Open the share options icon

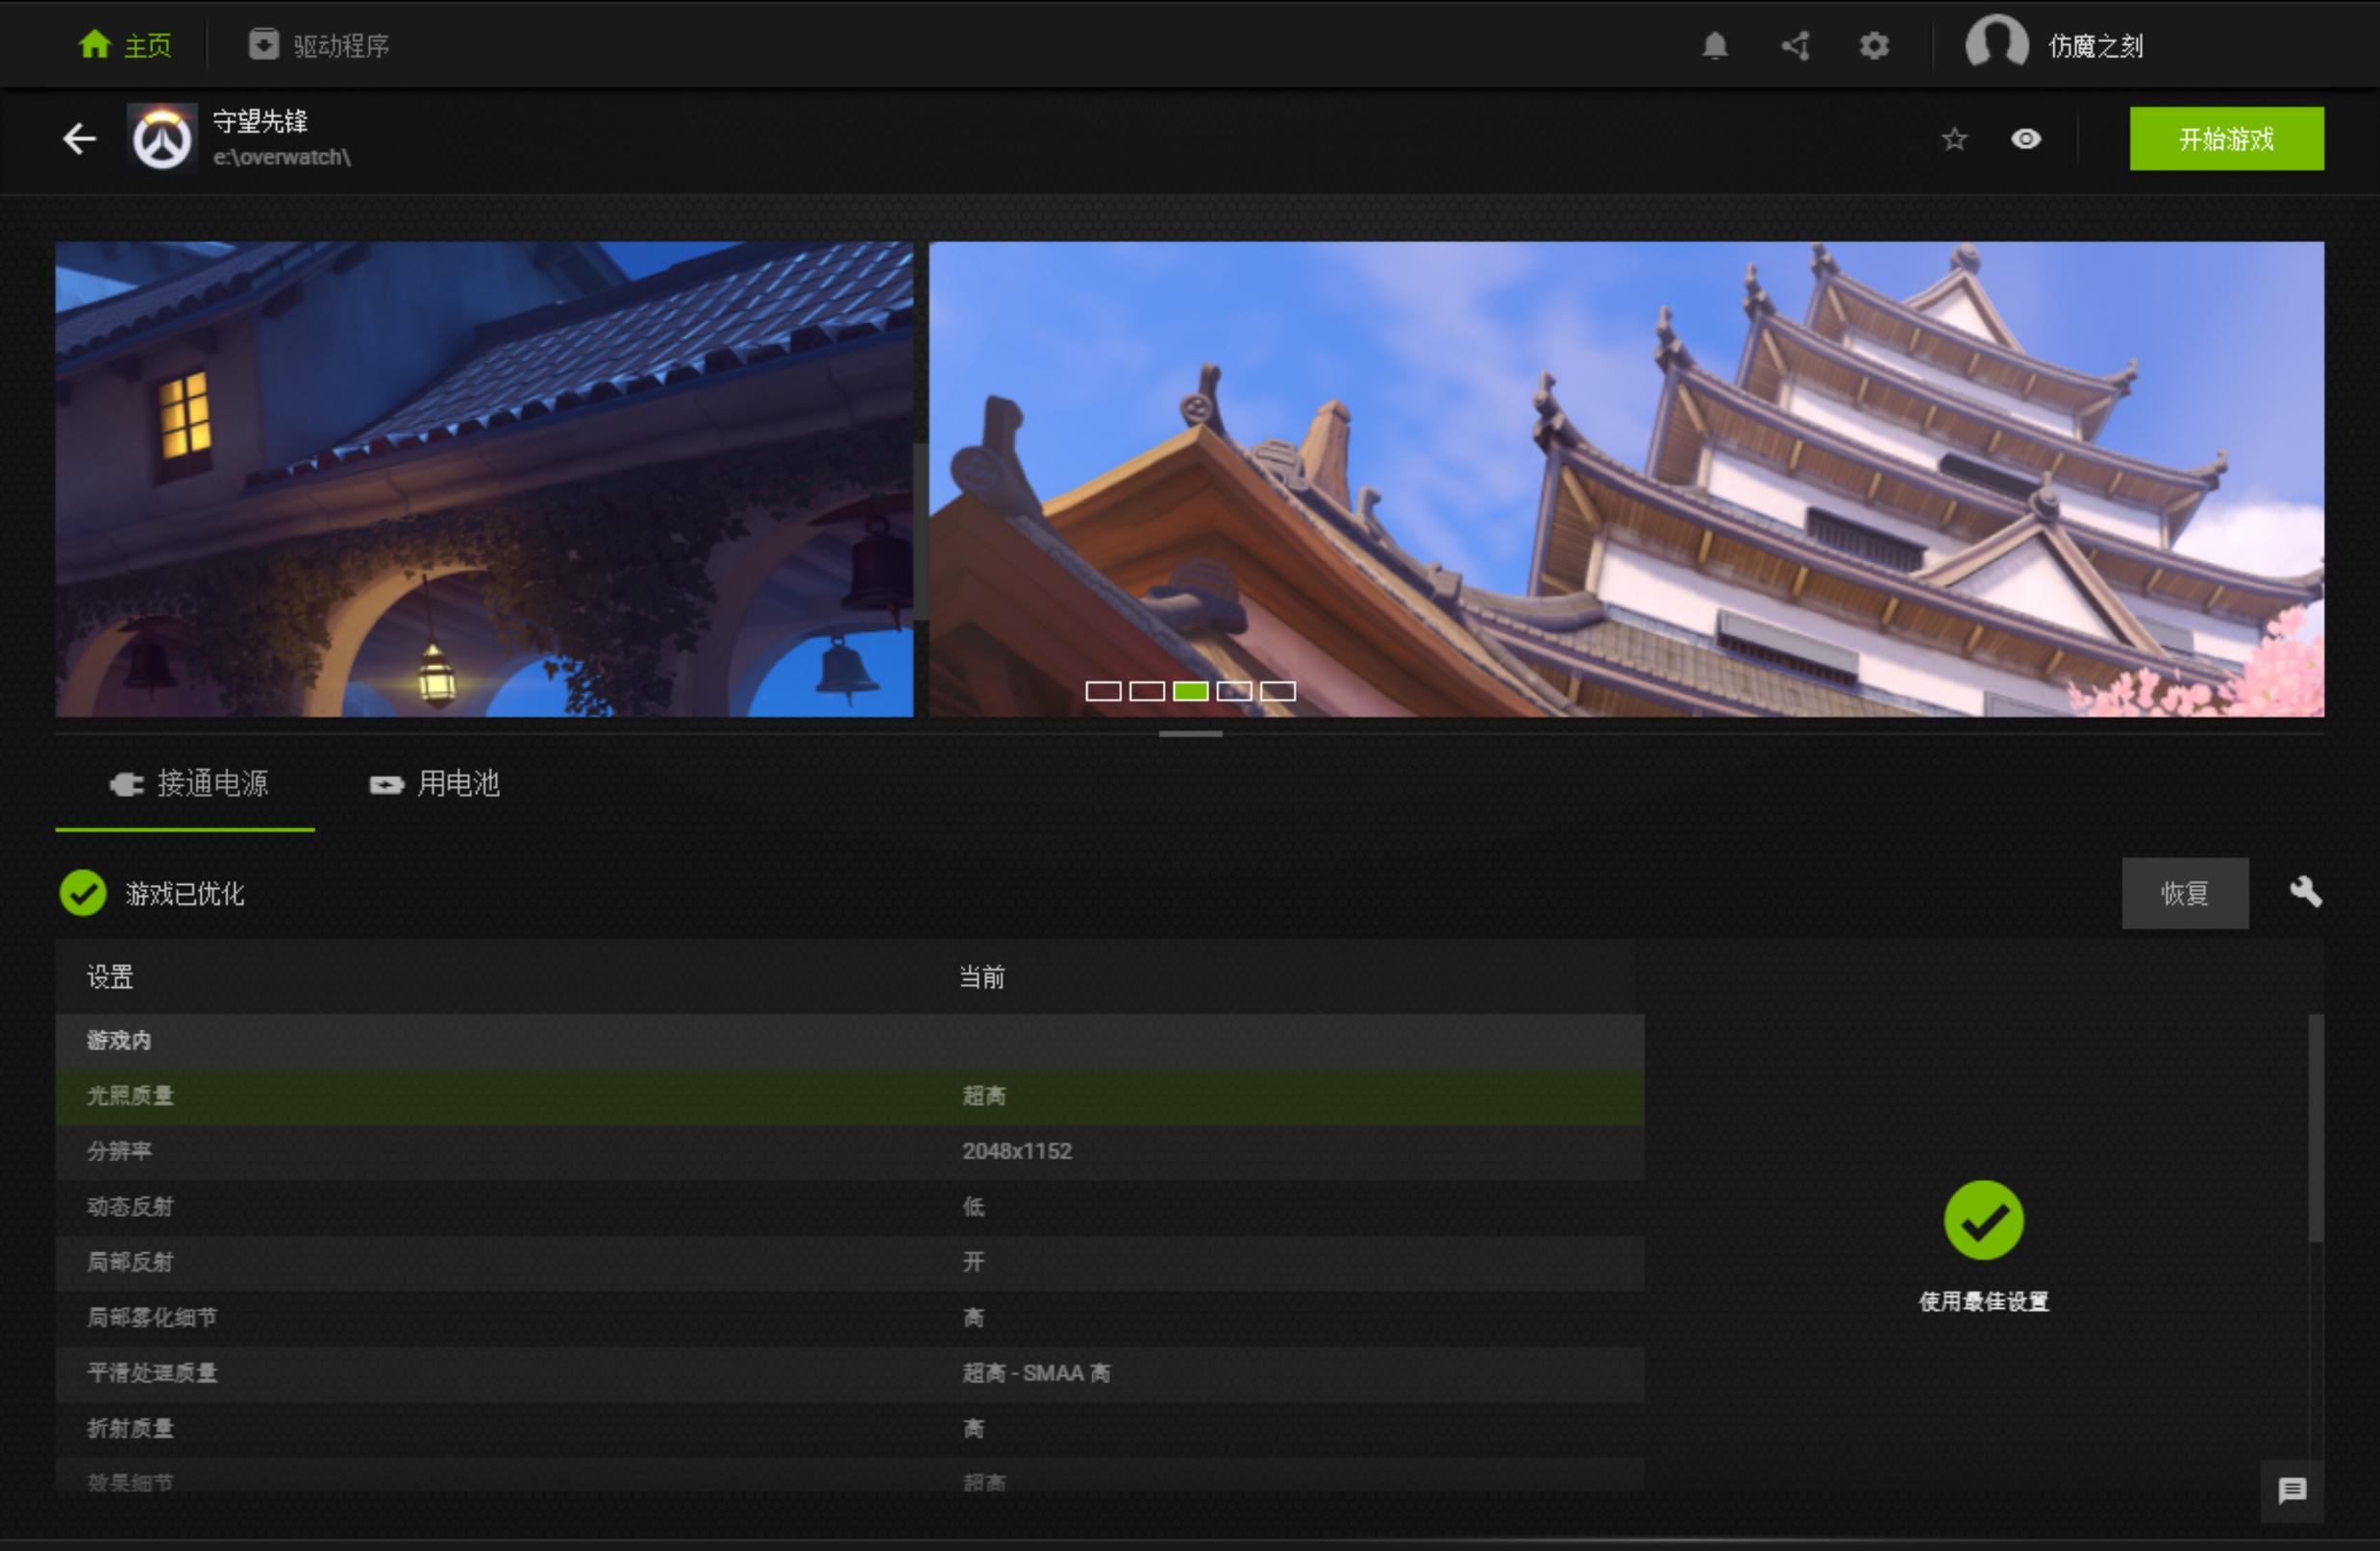pyautogui.click(x=1794, y=44)
